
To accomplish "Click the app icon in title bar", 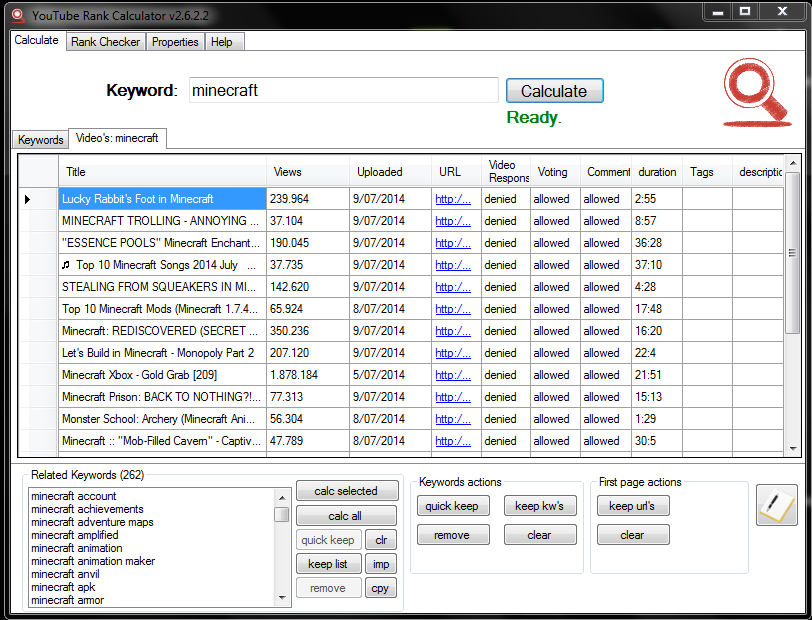I will click(18, 16).
